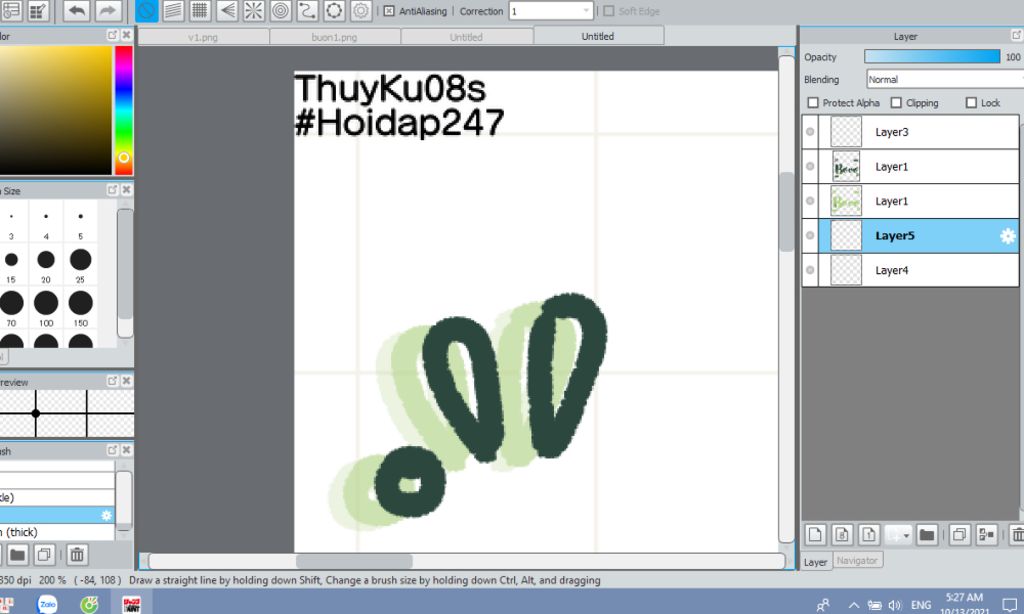Enable the crisscross grid snap icon
1024x614 pixels.
pos(200,10)
